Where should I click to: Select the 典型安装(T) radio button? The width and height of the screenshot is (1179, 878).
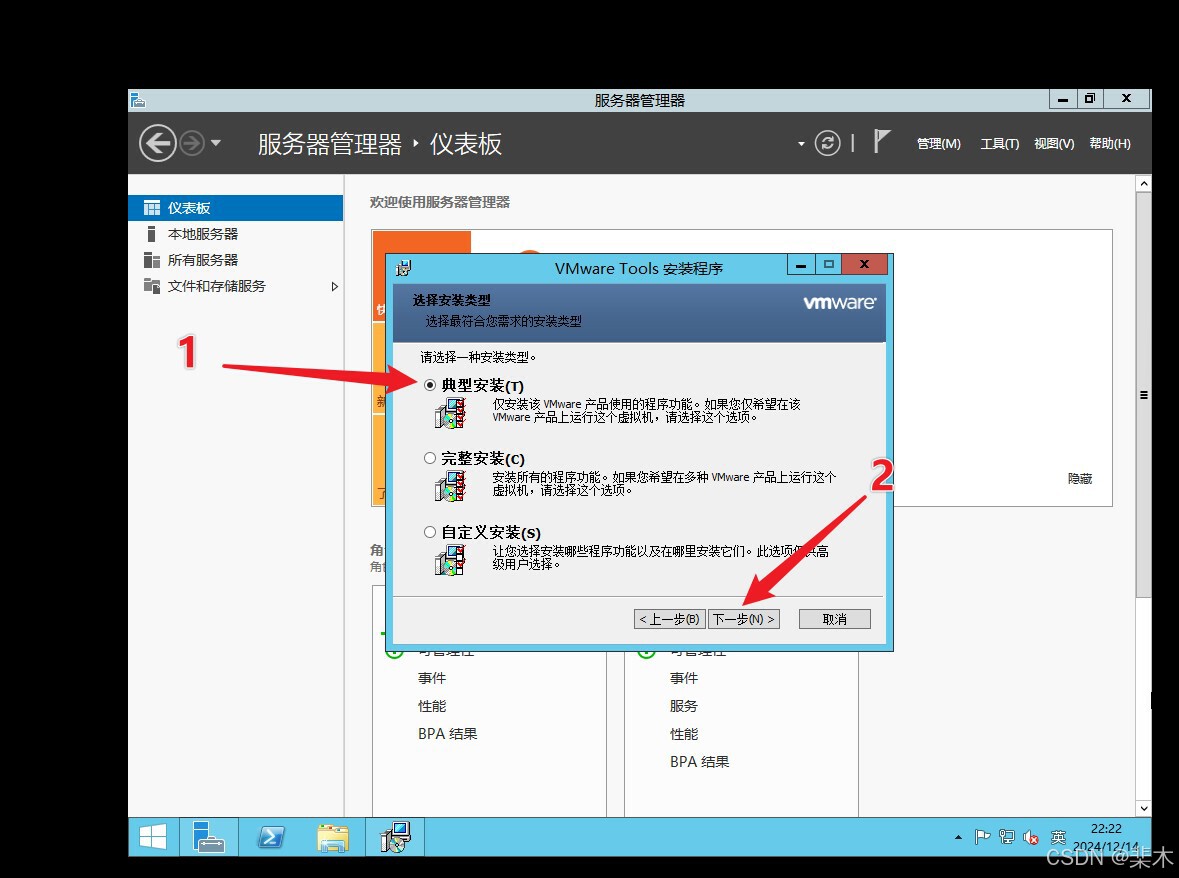click(x=429, y=385)
